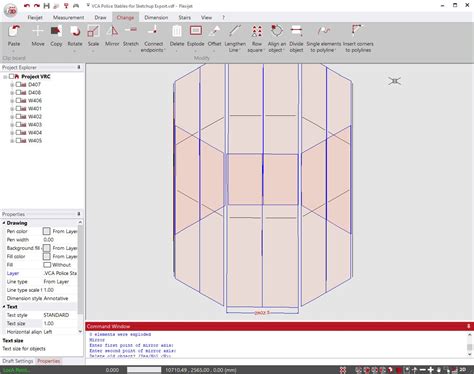
Task: Collapse the Drawing properties section
Action: pos(4,223)
